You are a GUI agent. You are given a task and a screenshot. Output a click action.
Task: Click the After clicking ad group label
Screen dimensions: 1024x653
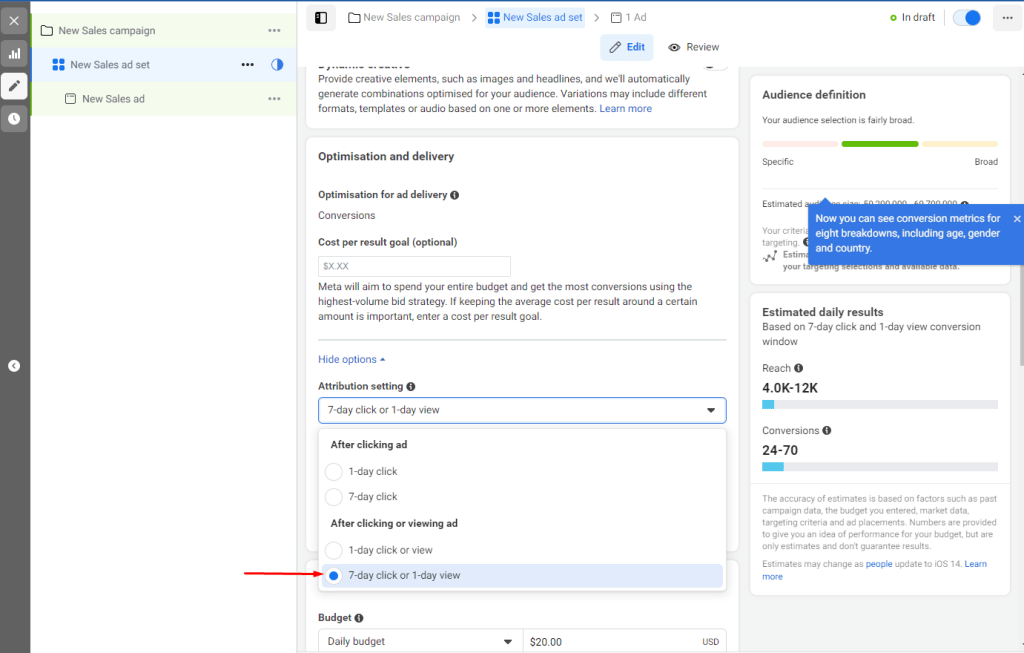tap(368, 445)
